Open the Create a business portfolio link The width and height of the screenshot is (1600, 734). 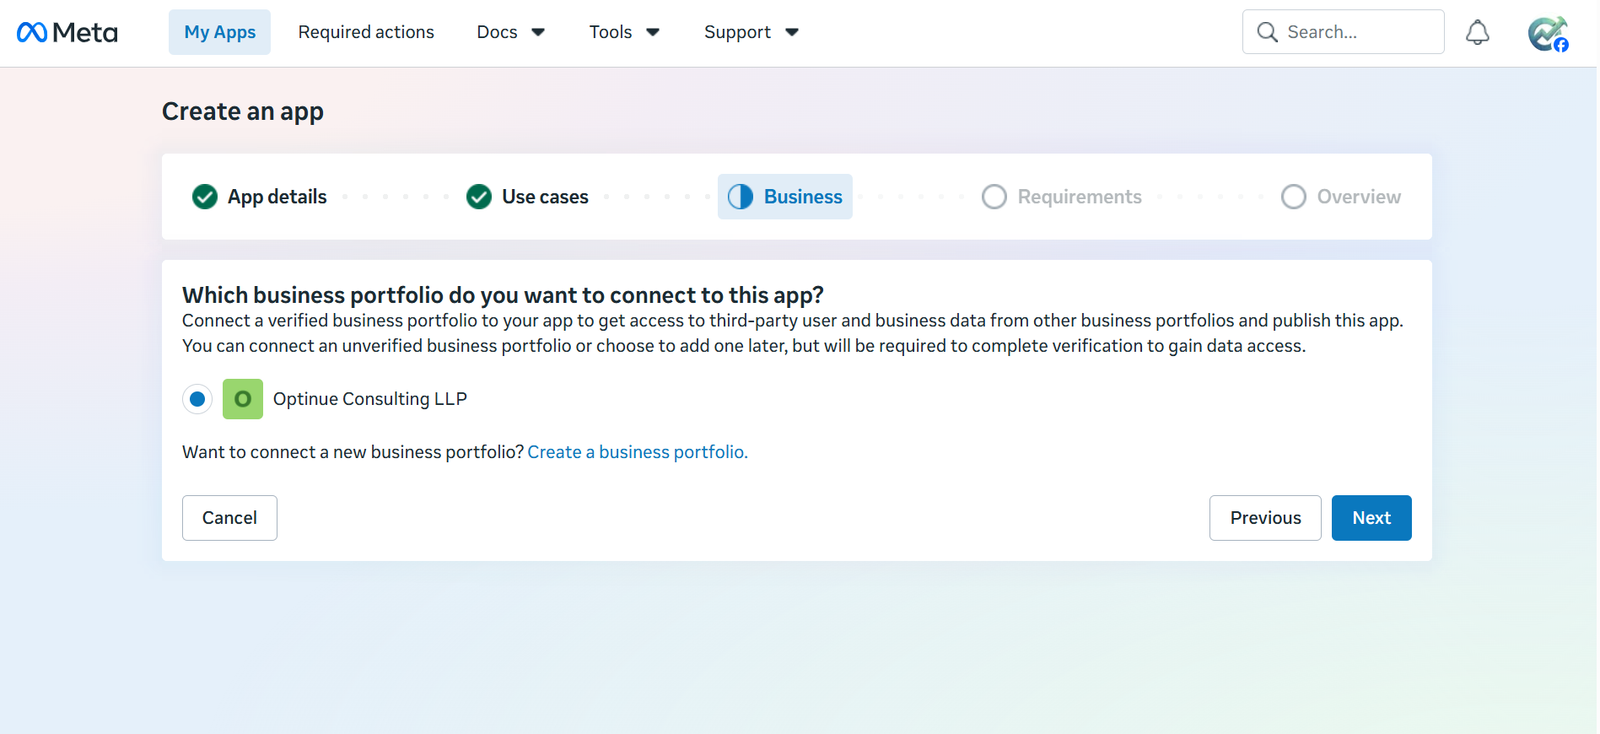click(638, 452)
